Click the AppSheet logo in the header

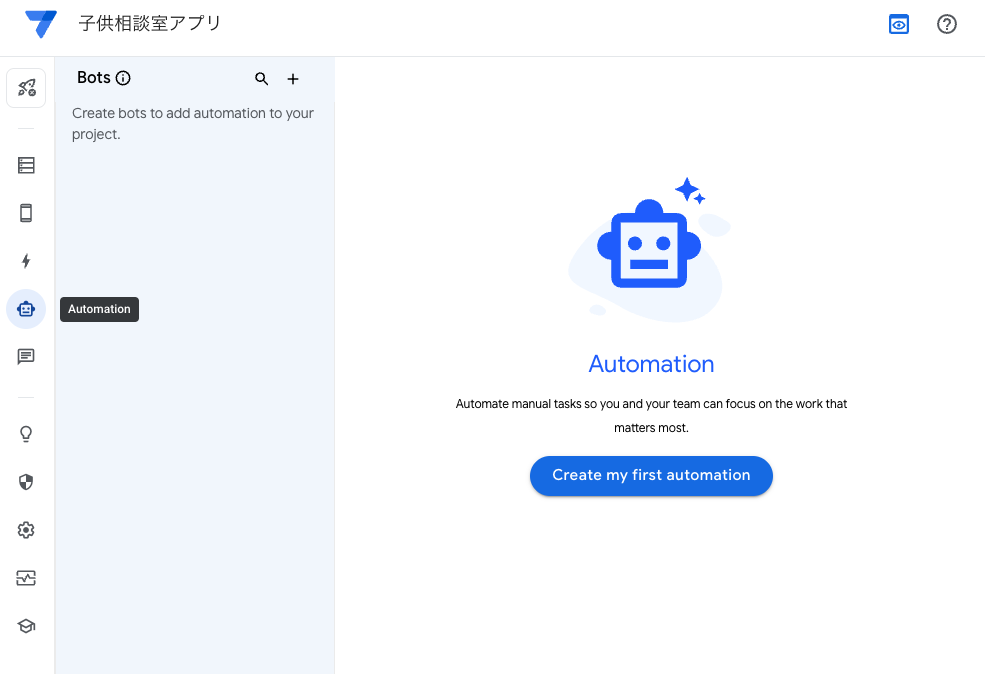tap(40, 23)
